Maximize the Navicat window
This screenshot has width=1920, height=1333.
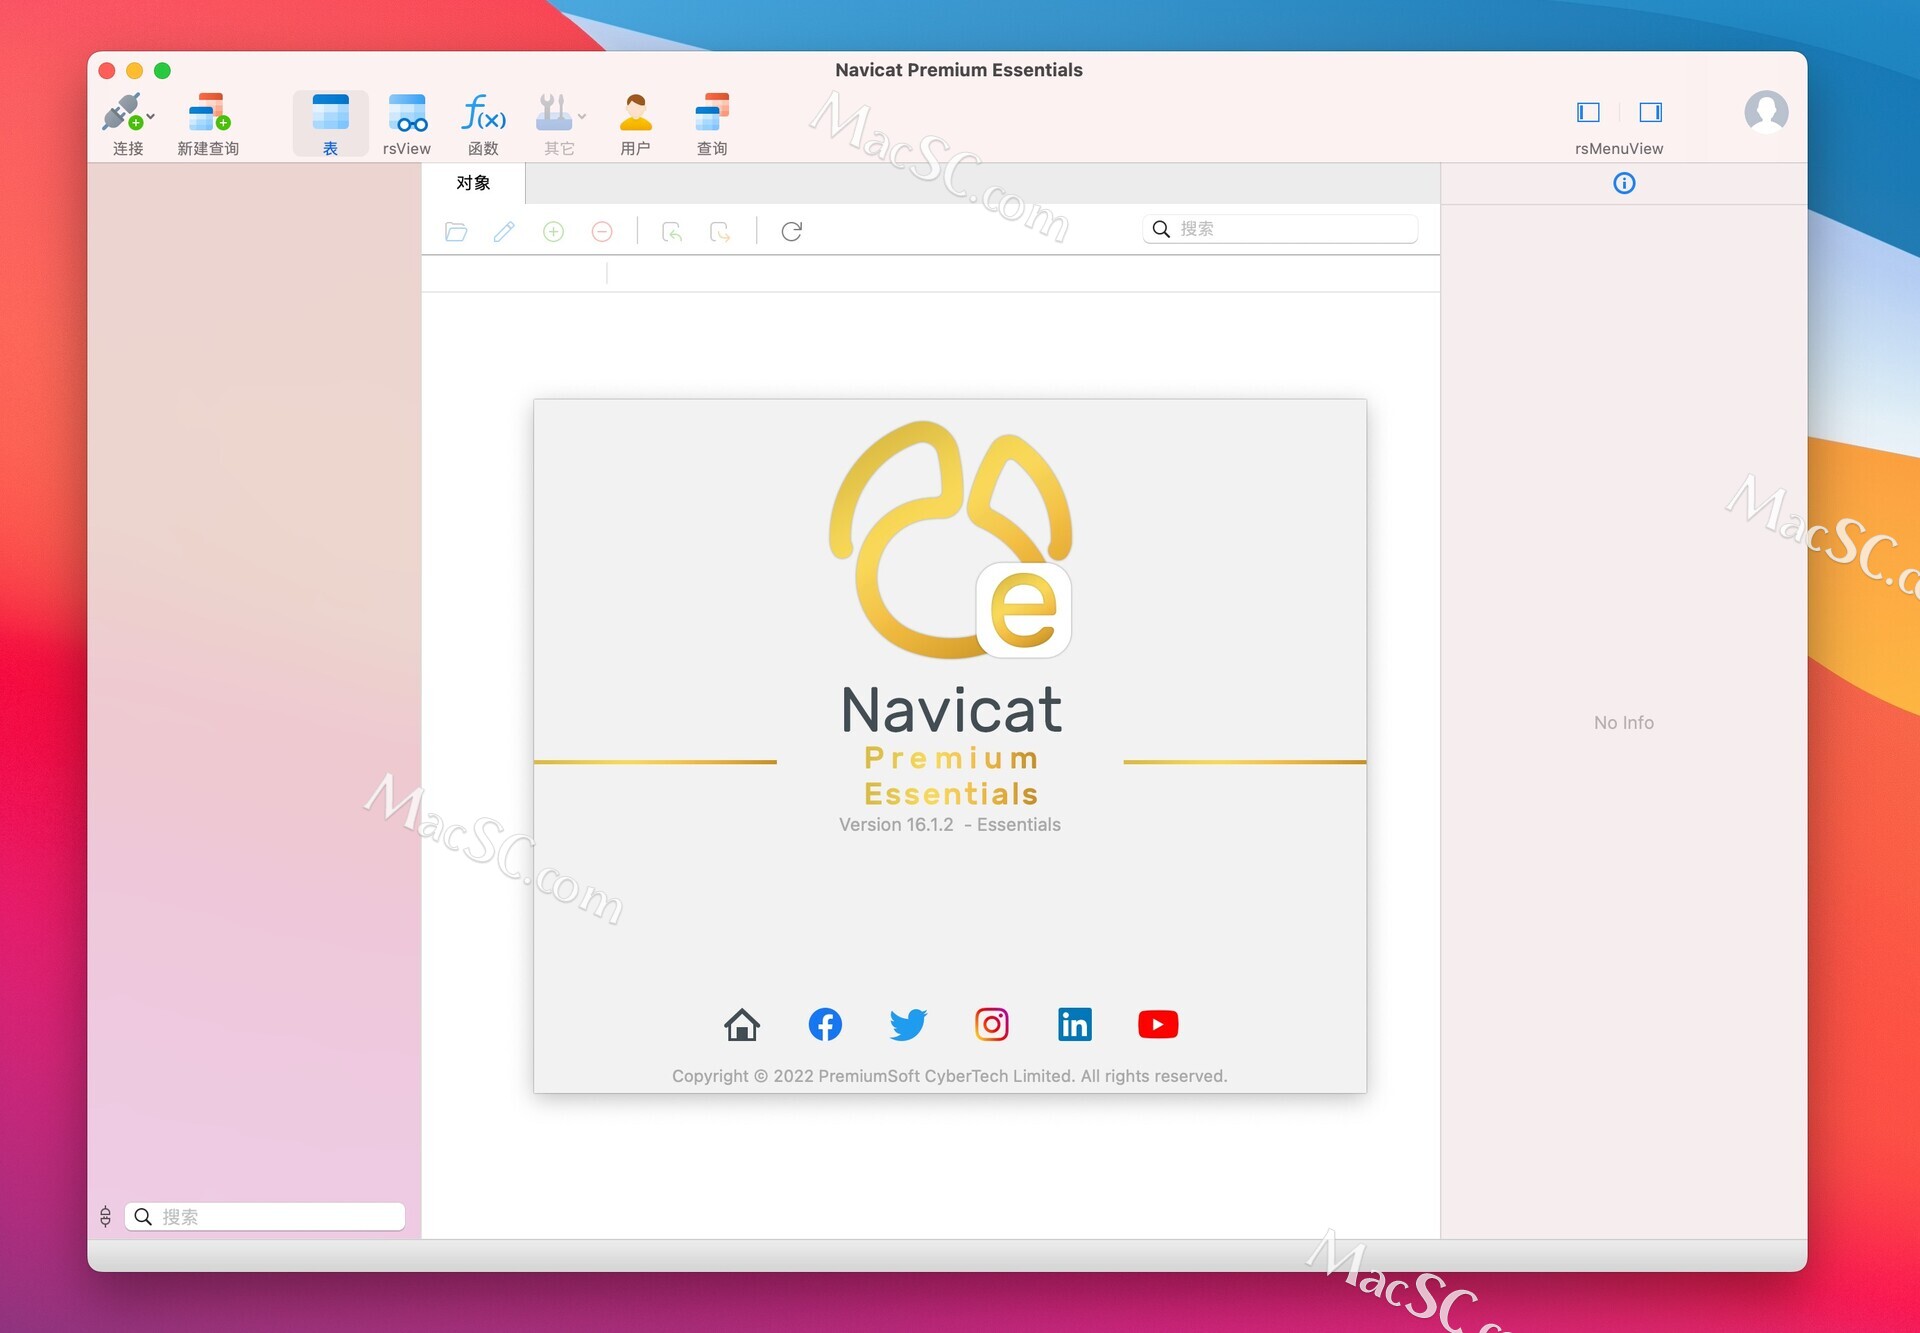tap(162, 70)
